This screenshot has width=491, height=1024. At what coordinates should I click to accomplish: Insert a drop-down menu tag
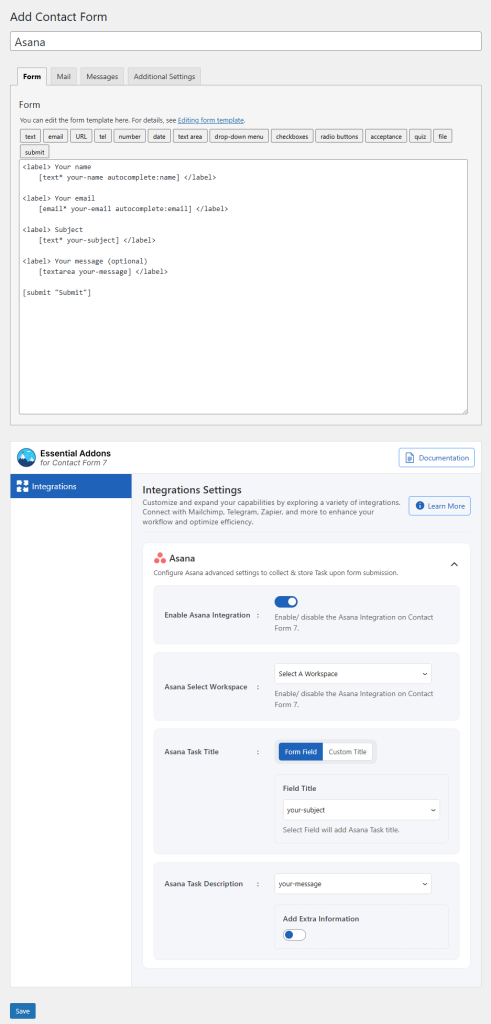[239, 136]
